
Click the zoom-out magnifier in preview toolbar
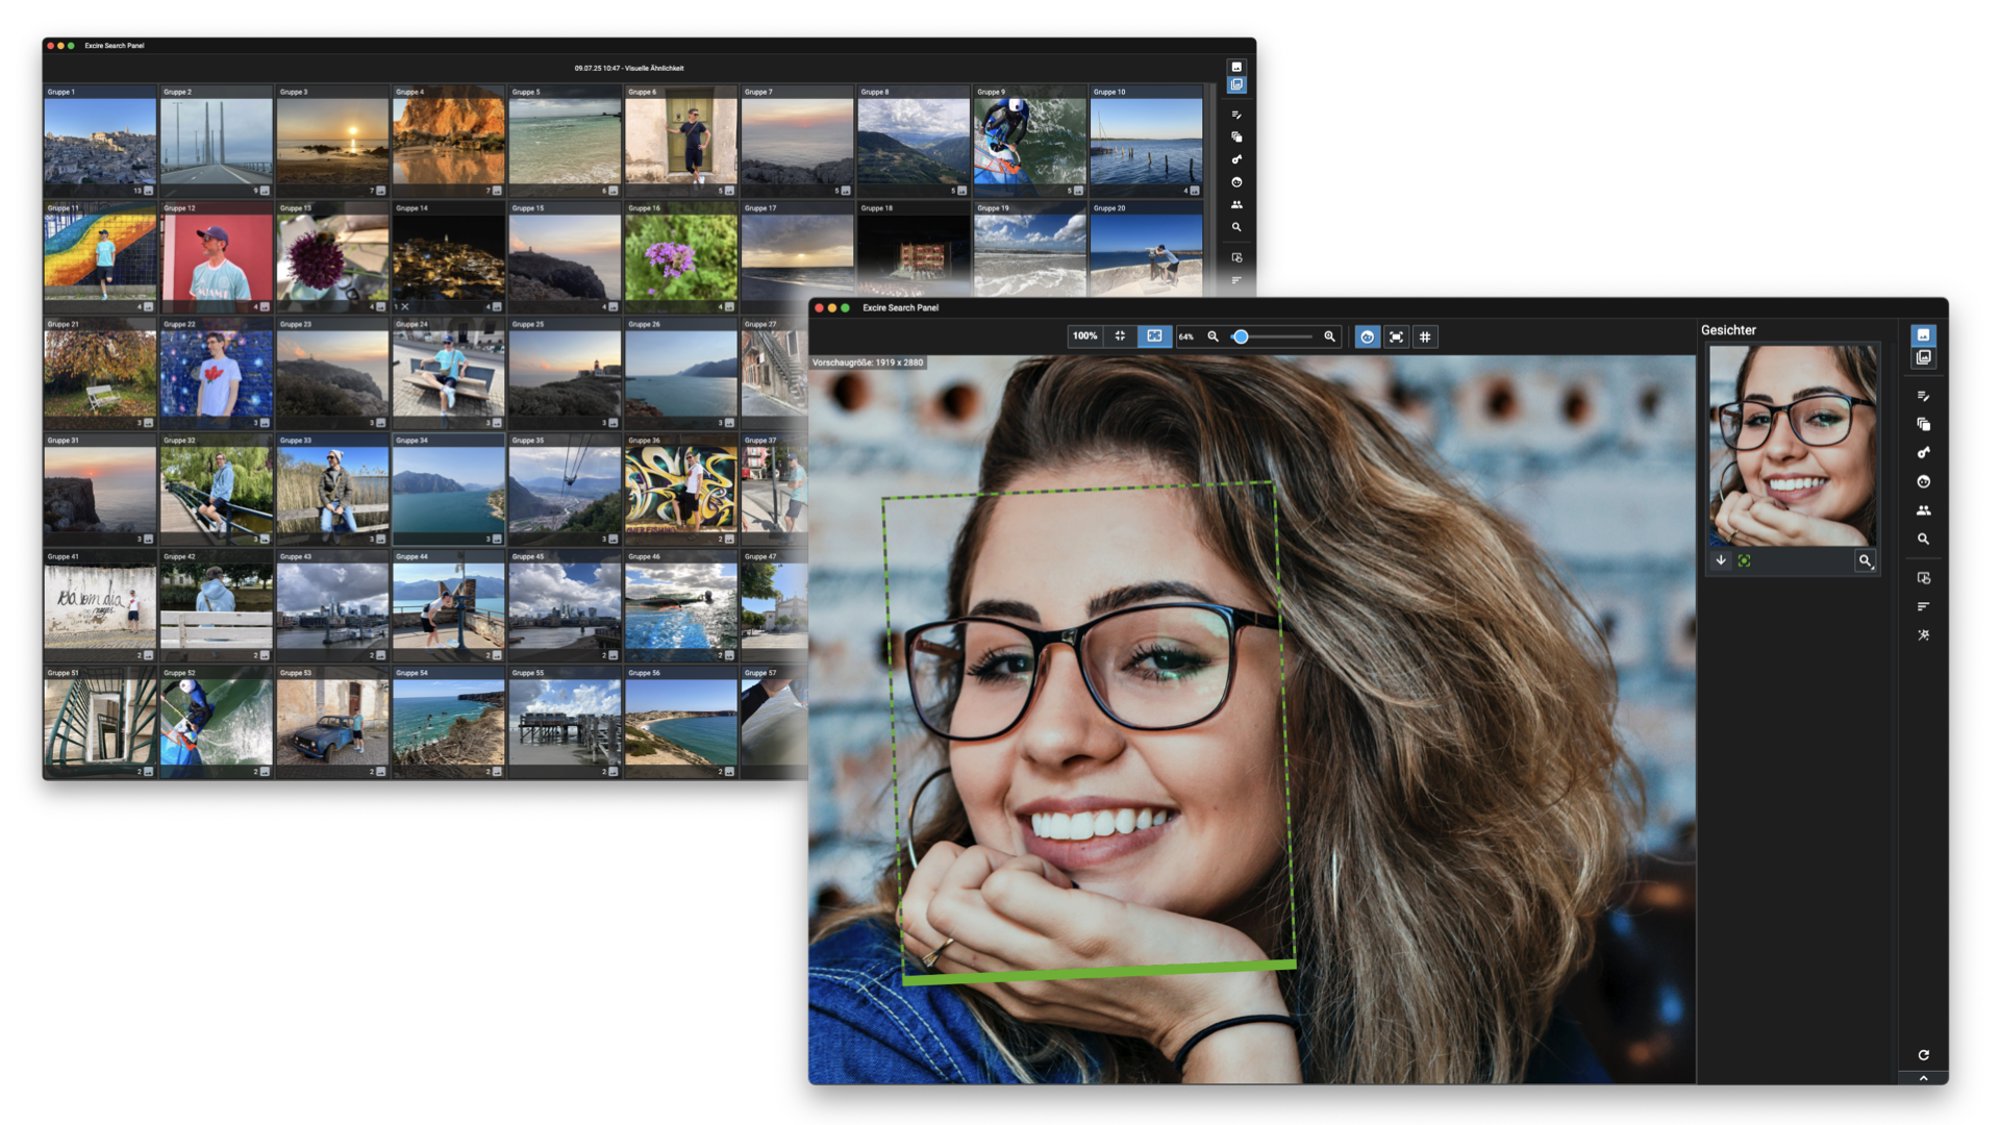tap(1213, 337)
